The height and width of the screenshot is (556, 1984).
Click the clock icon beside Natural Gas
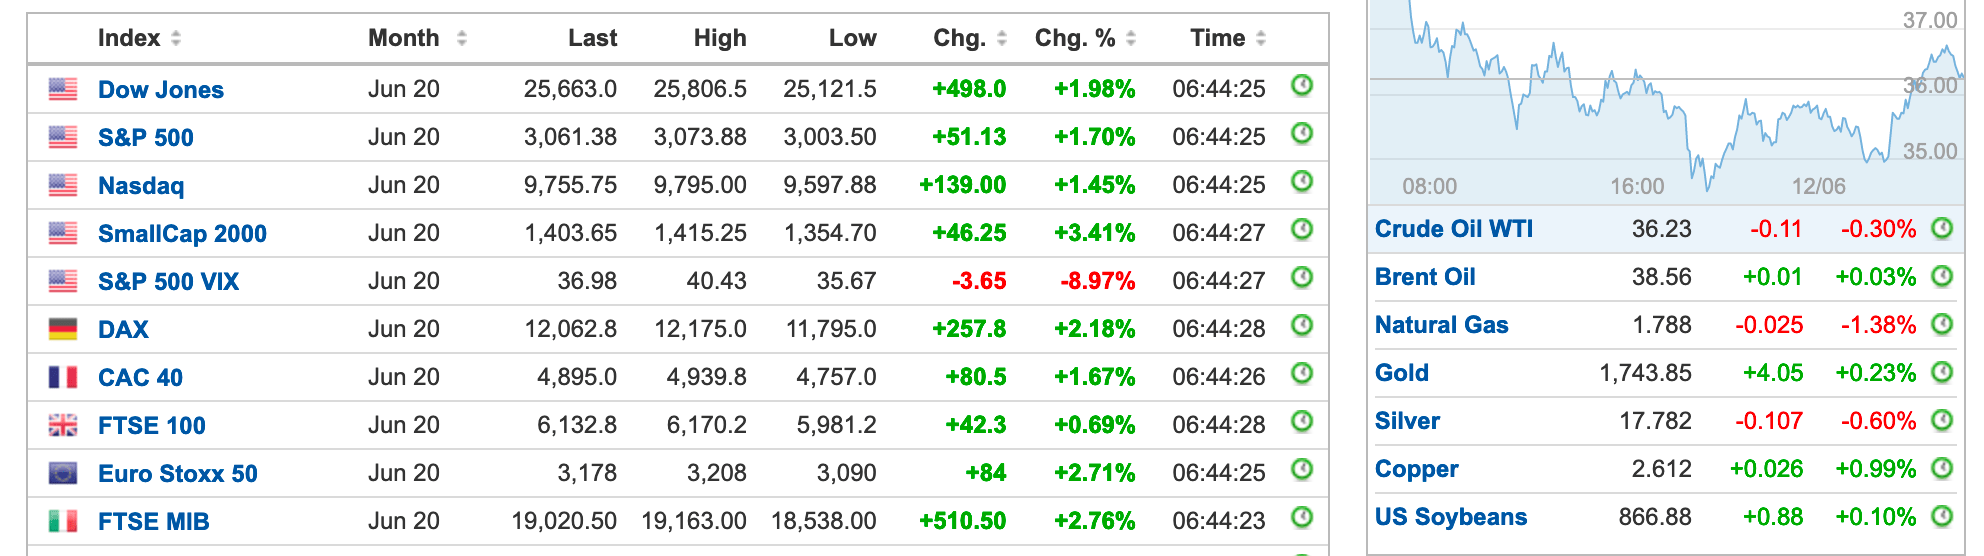pos(1942,325)
